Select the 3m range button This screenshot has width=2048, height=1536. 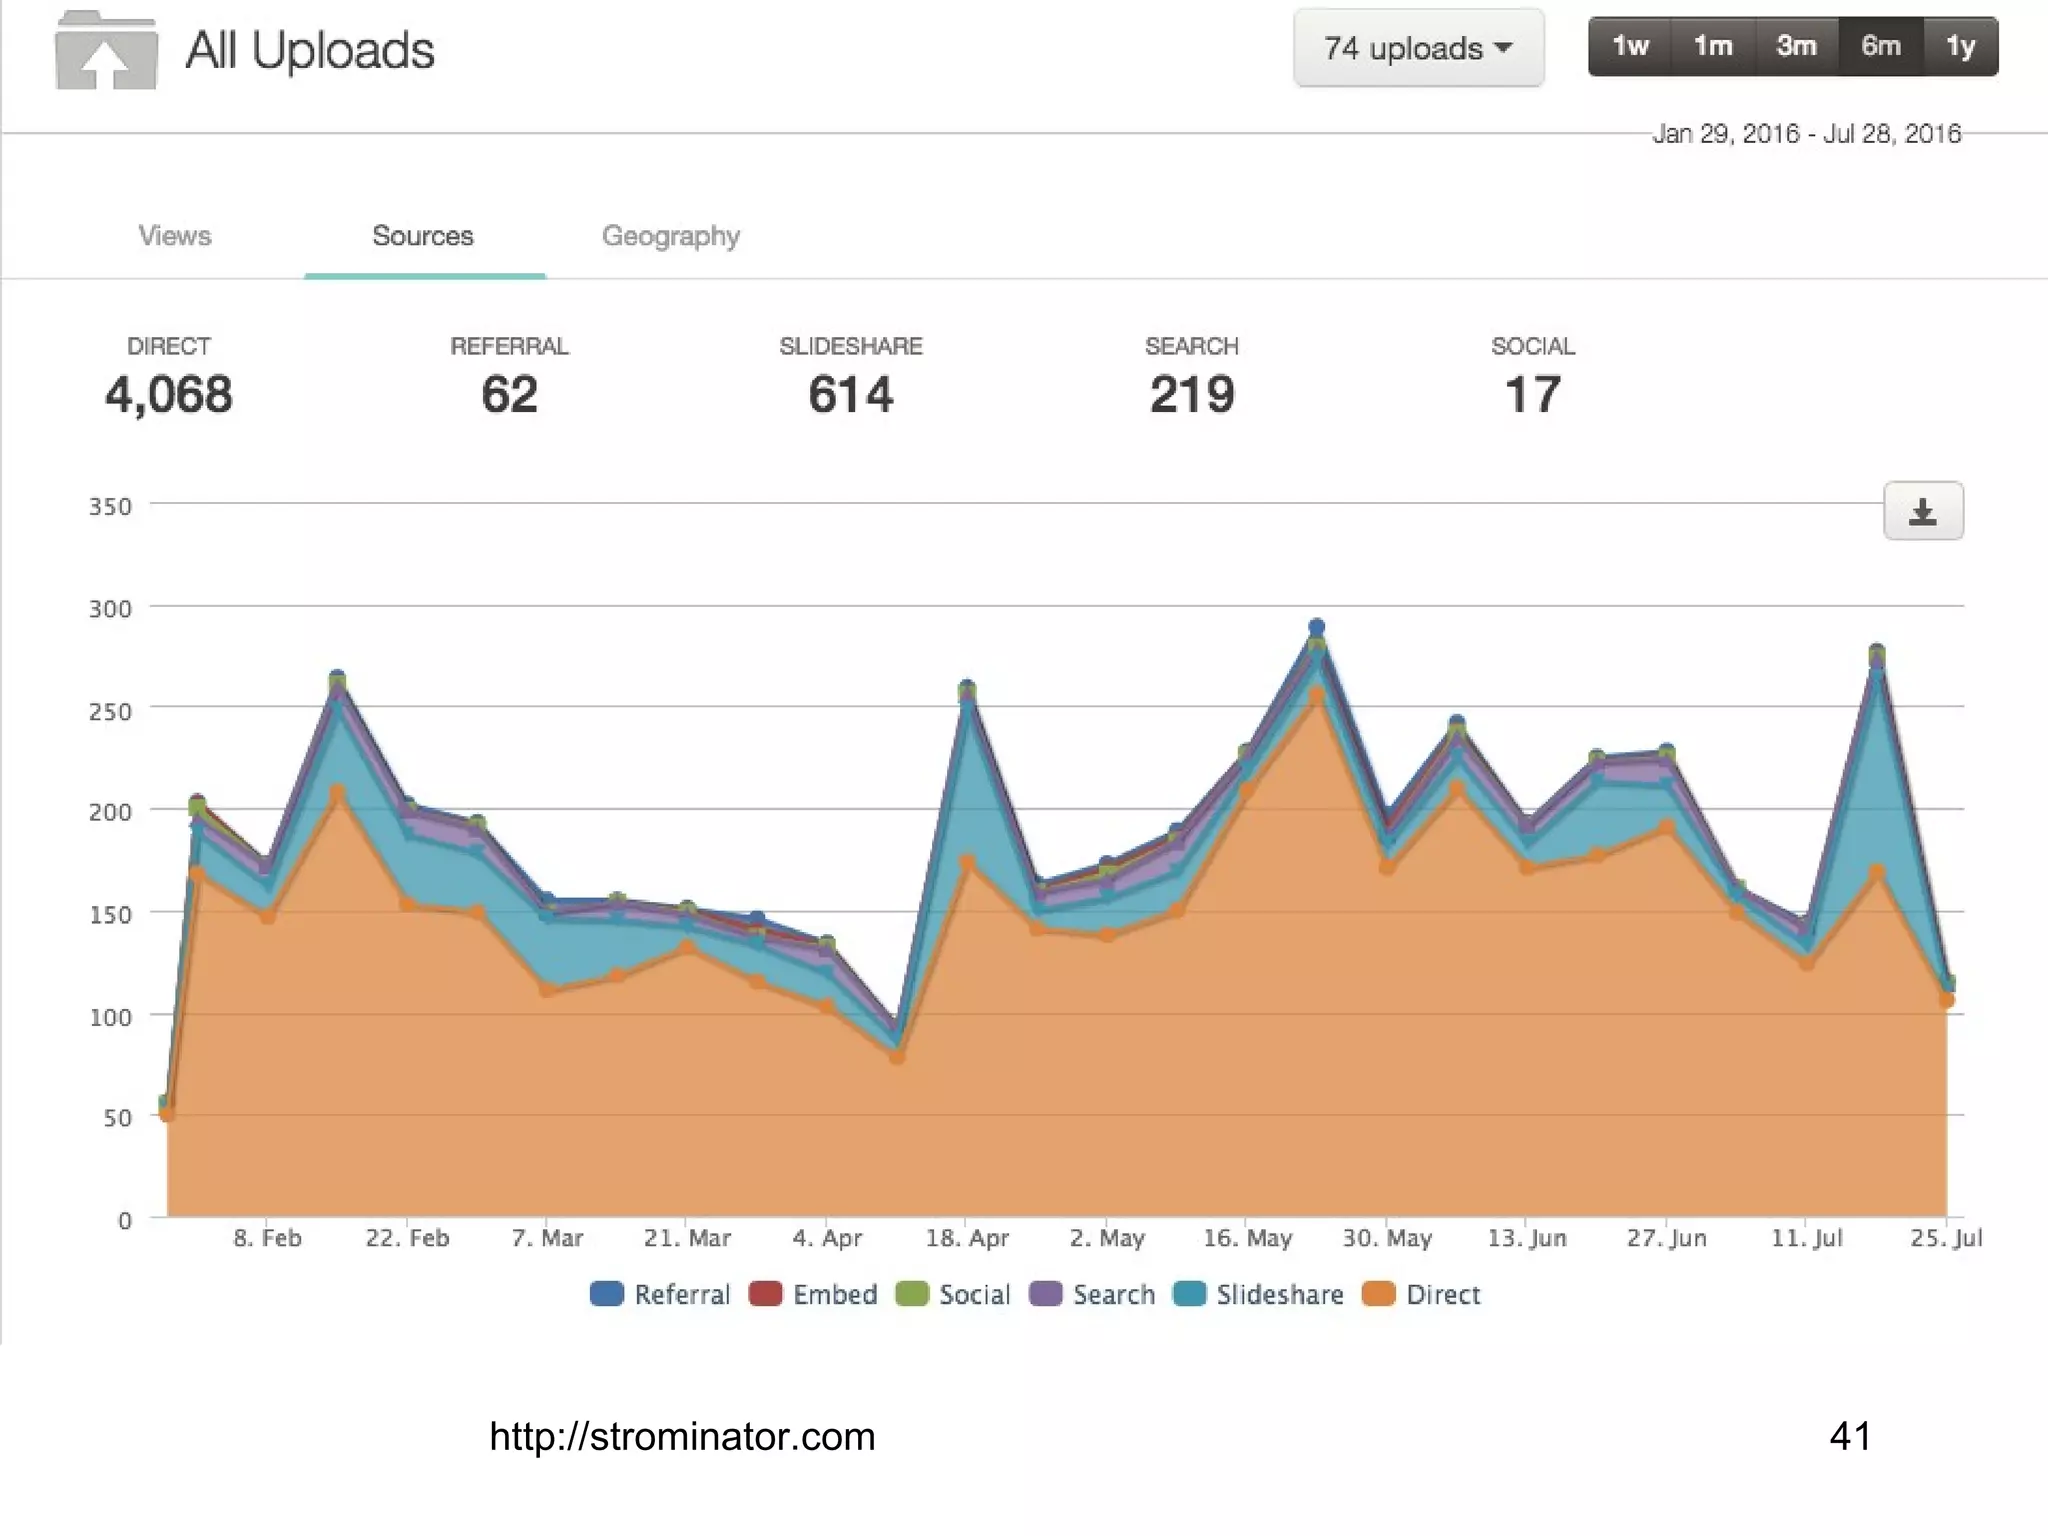1796,46
